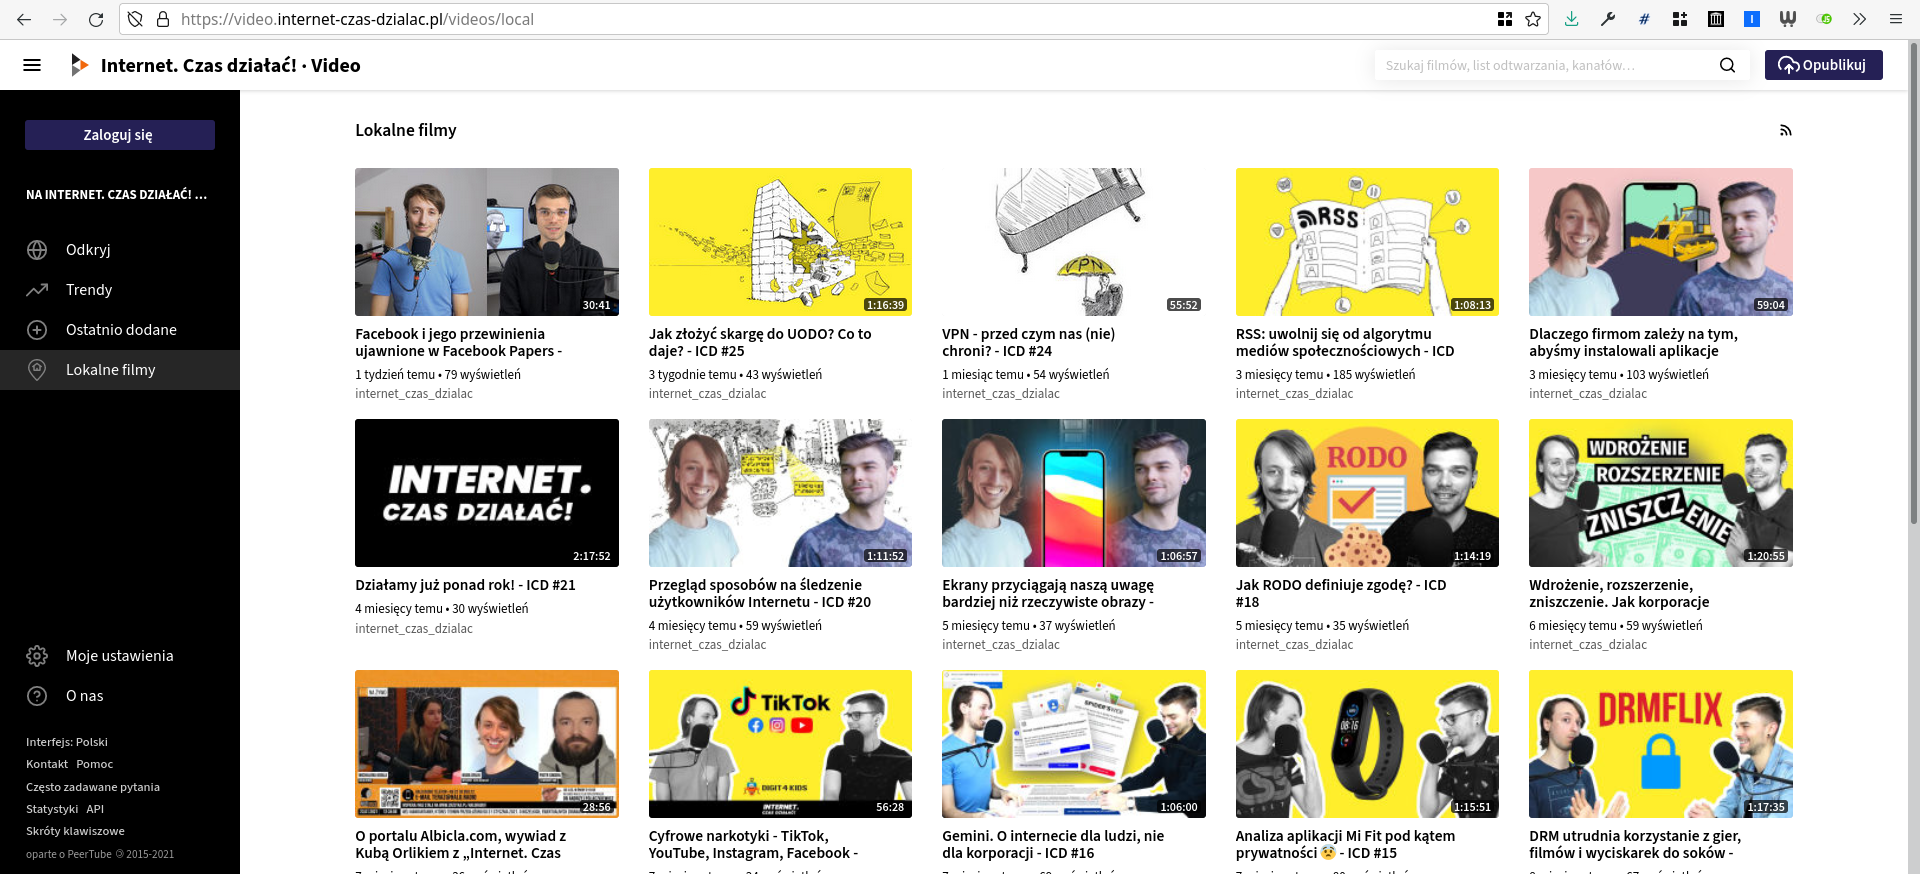The width and height of the screenshot is (1920, 874).
Task: Click the gear icon for Moje ustawienia
Action: [x=37, y=656]
